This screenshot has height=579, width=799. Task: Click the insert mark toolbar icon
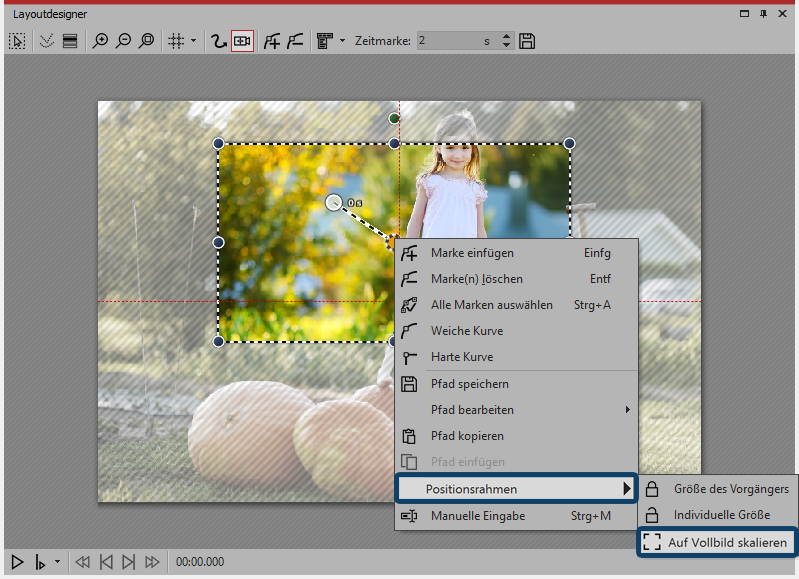click(x=272, y=41)
